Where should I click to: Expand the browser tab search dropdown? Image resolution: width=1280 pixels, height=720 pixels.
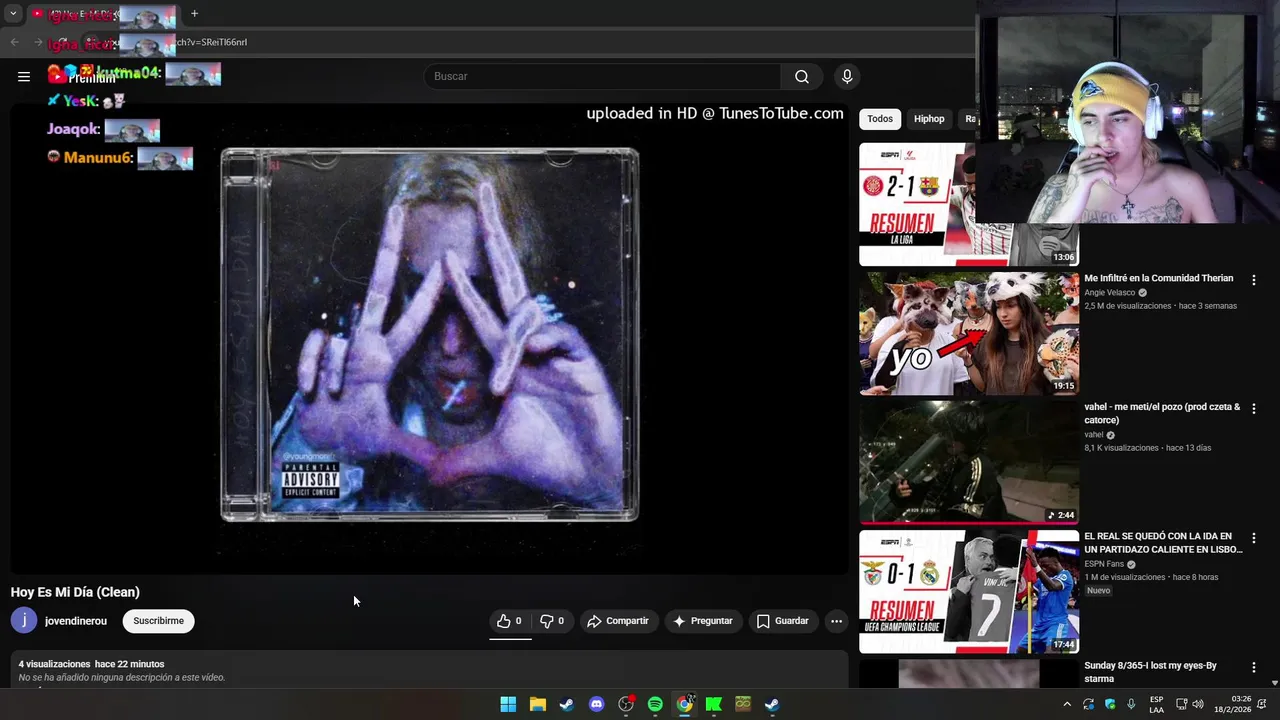tap(13, 14)
